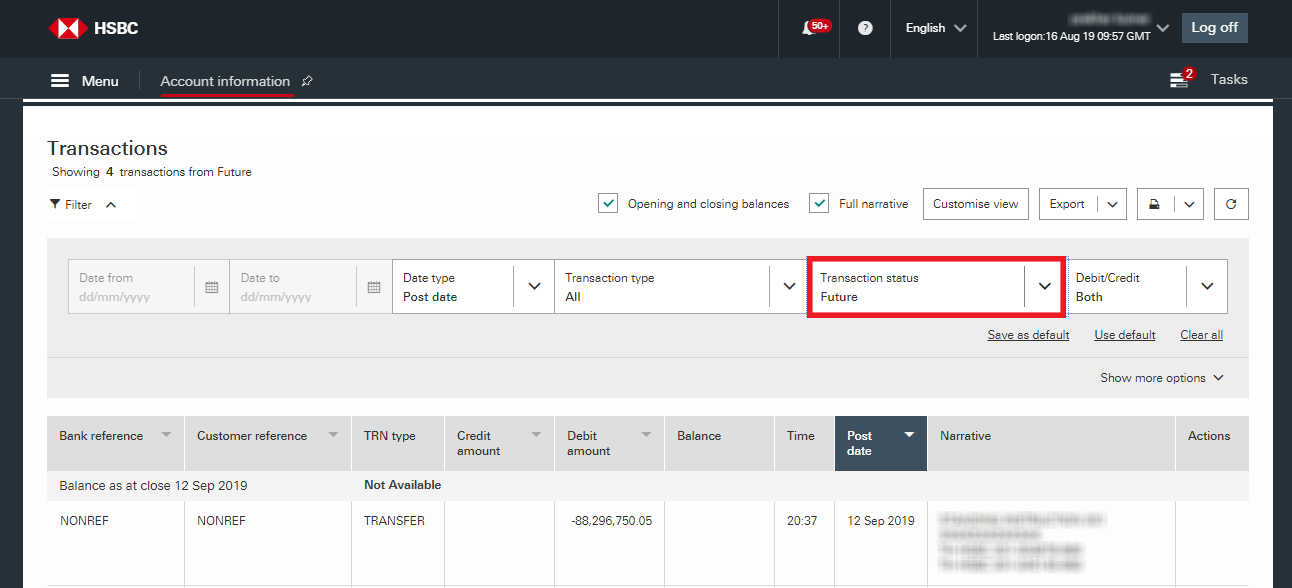Sort by Bank reference column arrow

tap(166, 435)
